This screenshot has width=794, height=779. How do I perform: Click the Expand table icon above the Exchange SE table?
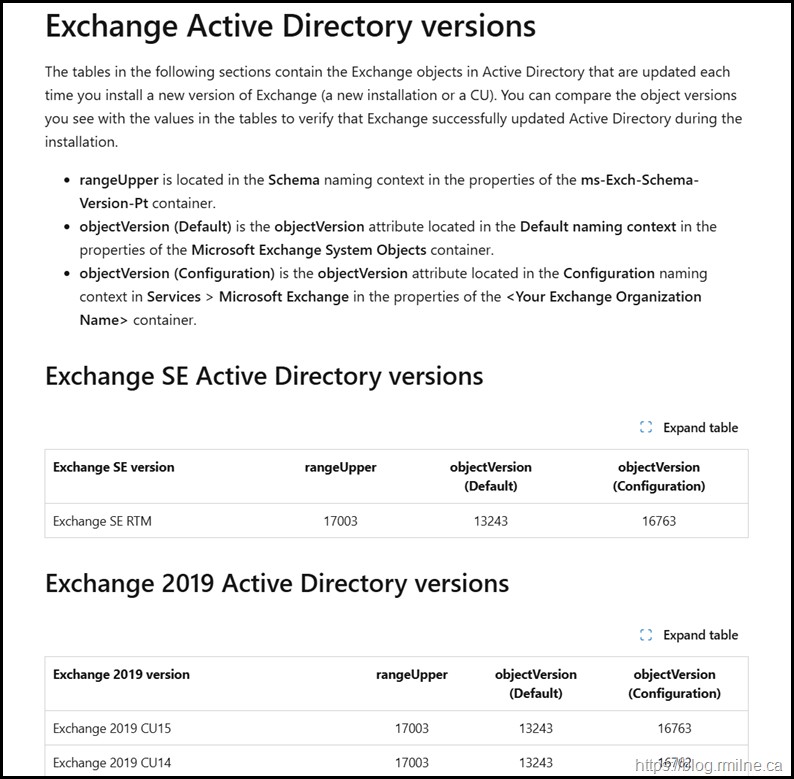(x=646, y=427)
